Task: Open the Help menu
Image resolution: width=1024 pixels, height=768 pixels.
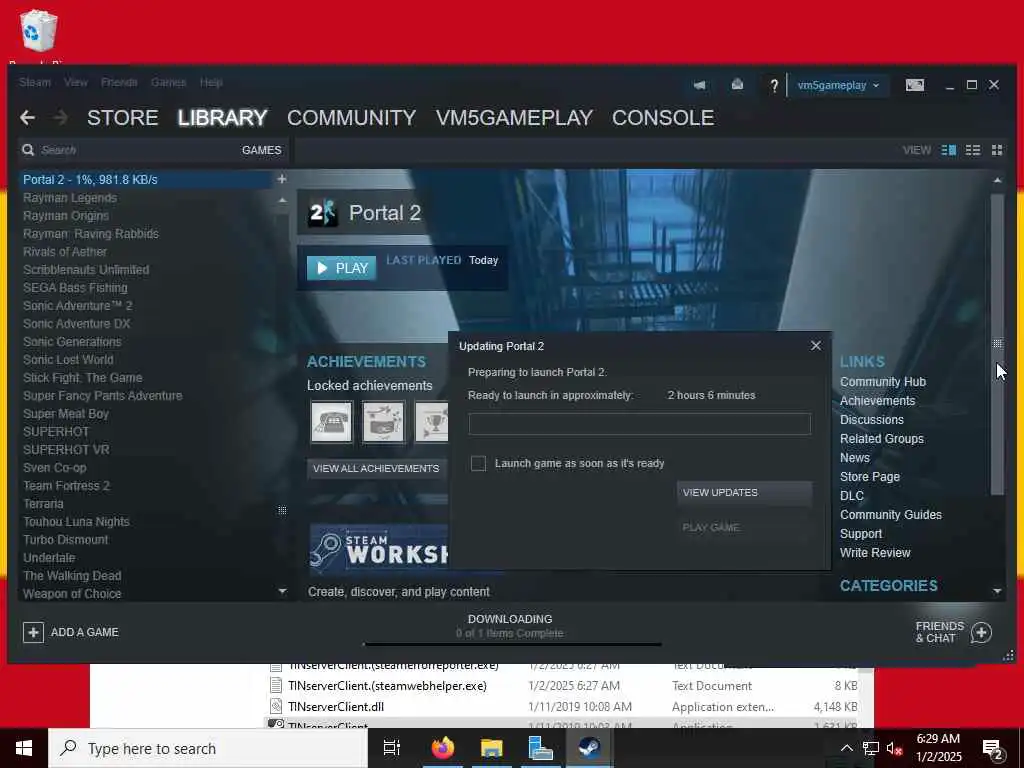Action: 211,82
